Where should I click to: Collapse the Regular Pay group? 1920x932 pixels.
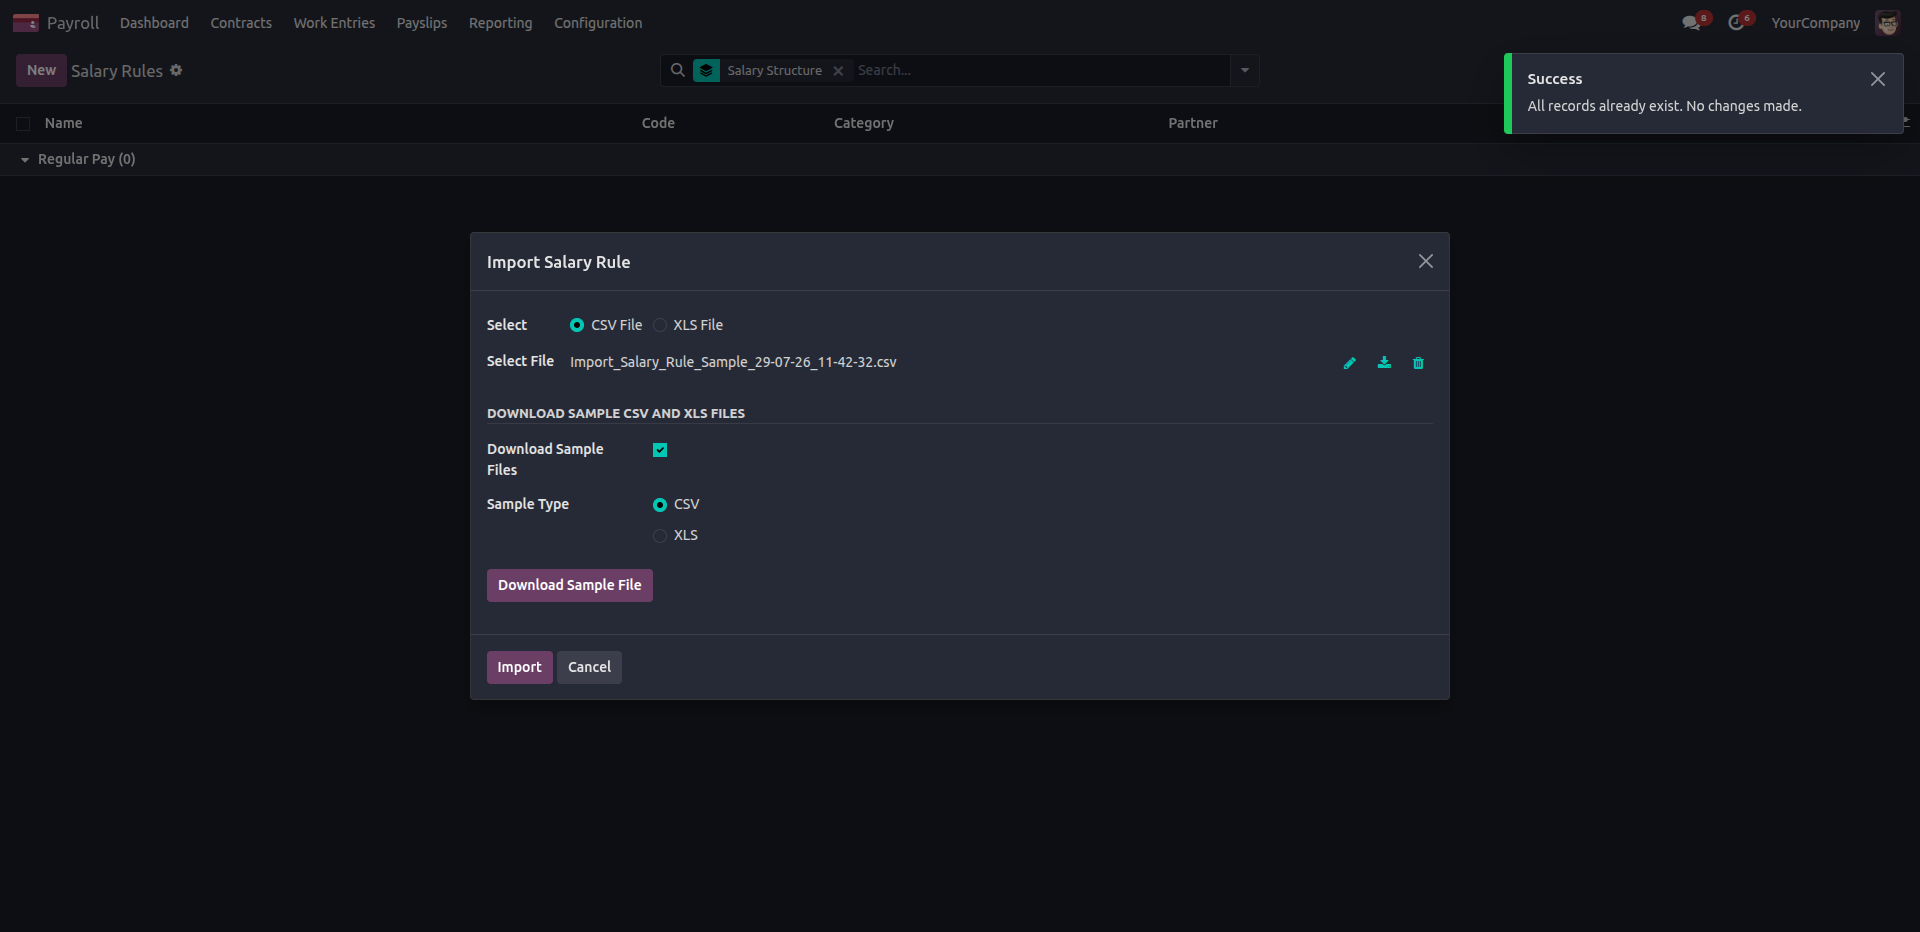(25, 160)
